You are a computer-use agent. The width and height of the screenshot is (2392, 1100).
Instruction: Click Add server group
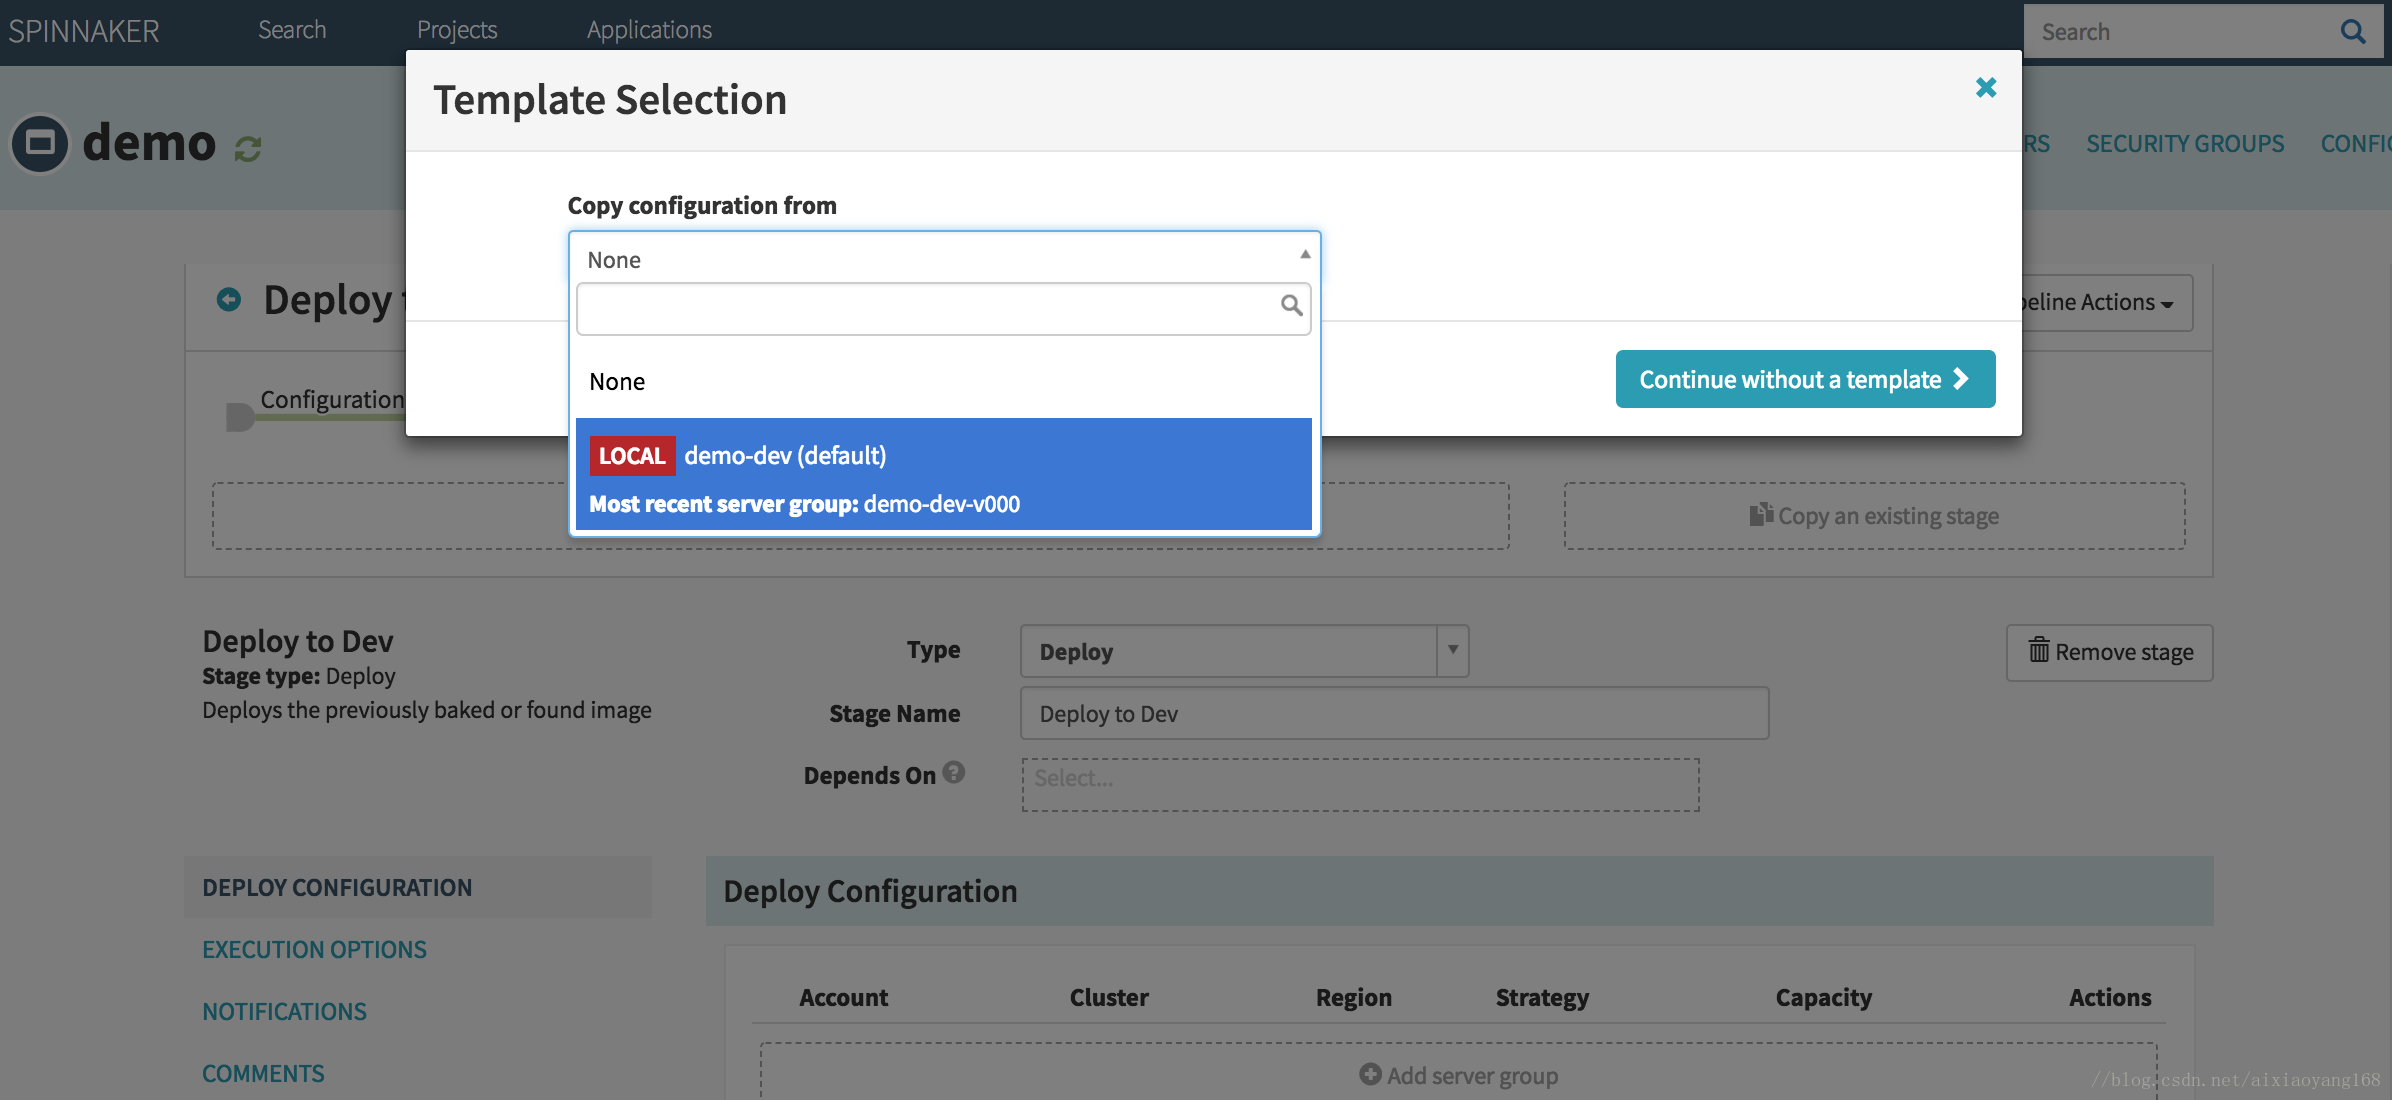(1459, 1075)
